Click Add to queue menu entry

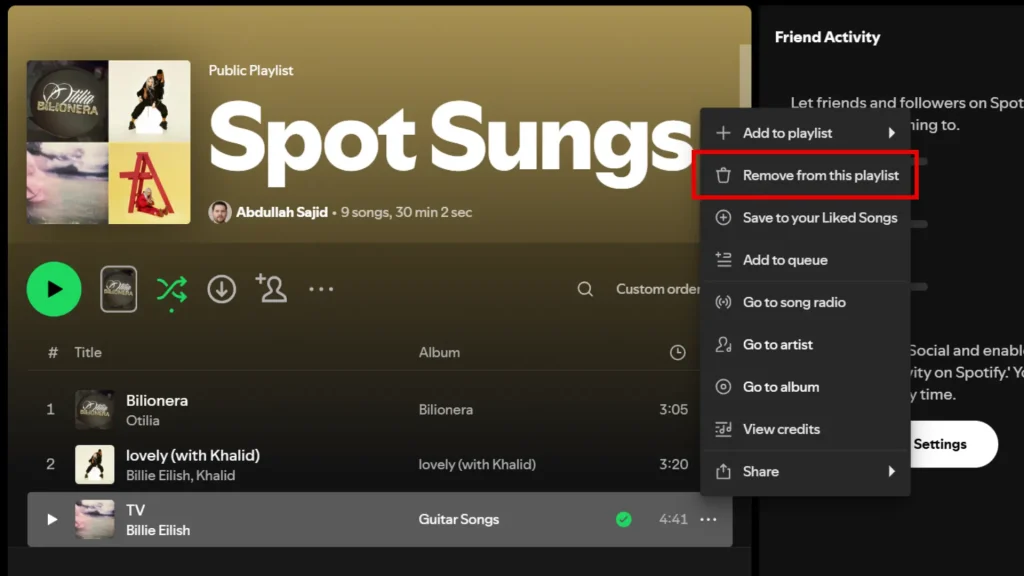[x=785, y=260]
